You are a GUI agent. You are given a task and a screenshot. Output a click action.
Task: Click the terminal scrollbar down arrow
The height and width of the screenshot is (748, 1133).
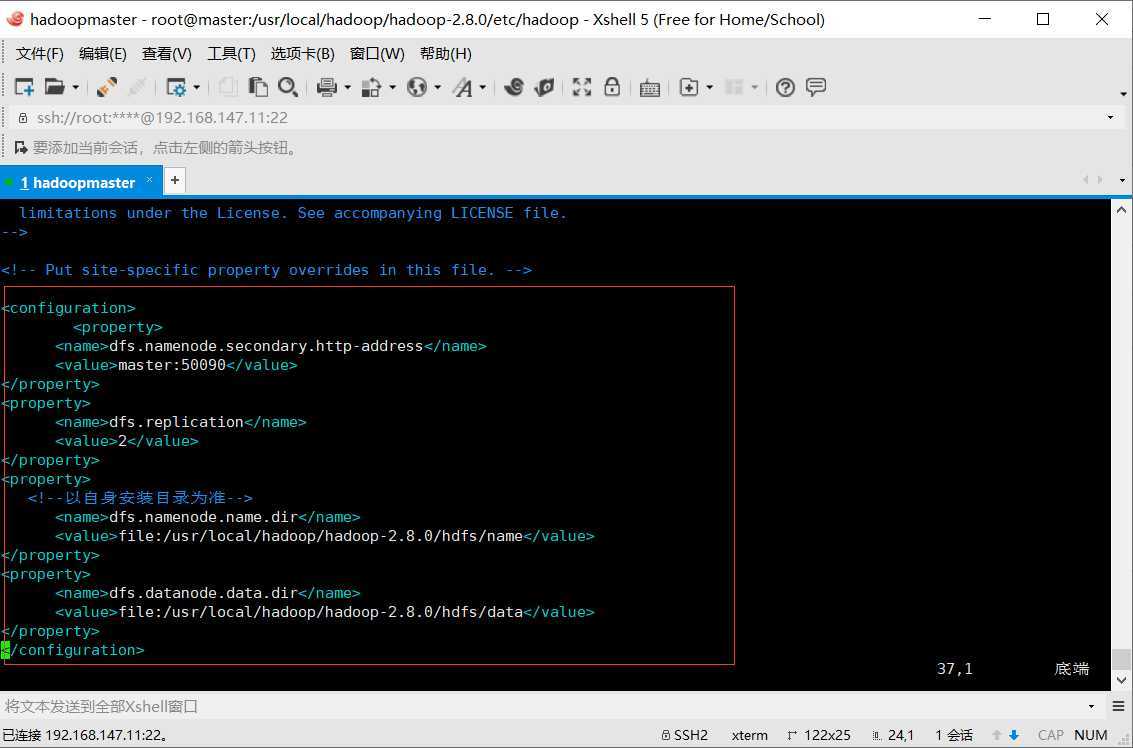coord(1121,680)
